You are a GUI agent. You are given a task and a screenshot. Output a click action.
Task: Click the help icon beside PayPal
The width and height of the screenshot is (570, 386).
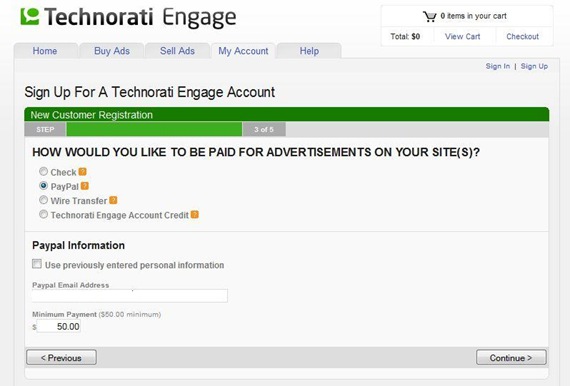pyautogui.click(x=85, y=186)
